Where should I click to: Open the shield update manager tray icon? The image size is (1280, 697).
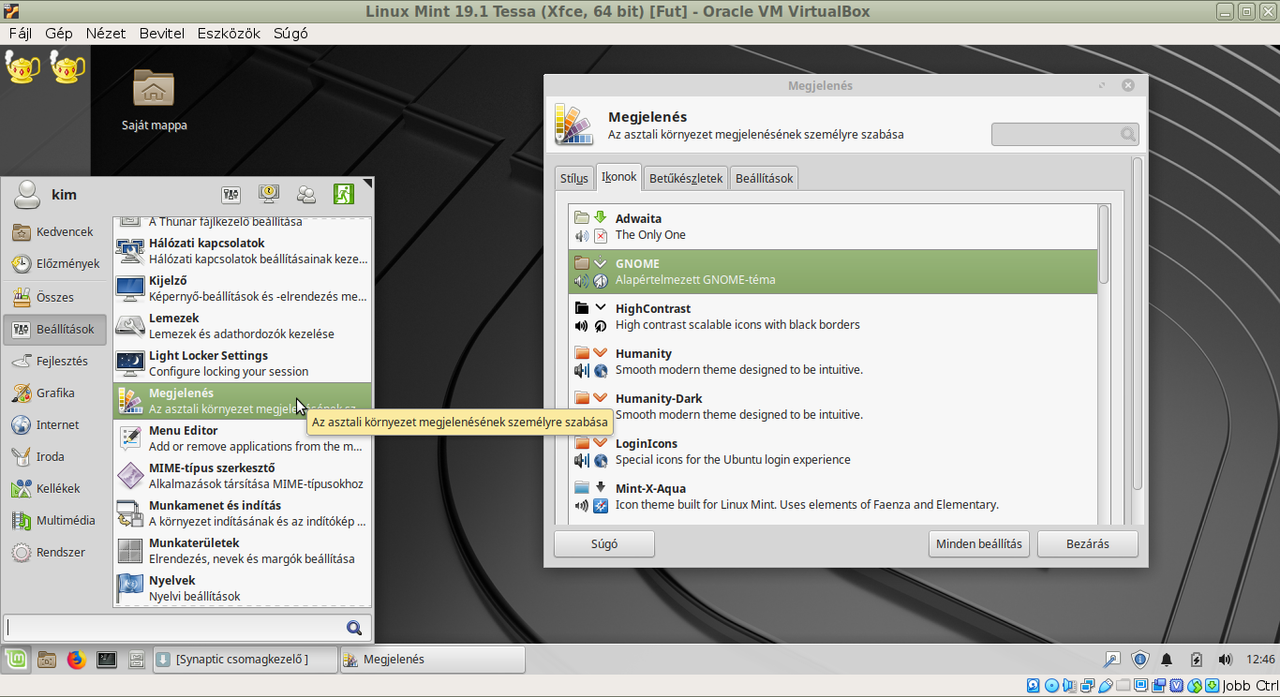tap(1139, 659)
